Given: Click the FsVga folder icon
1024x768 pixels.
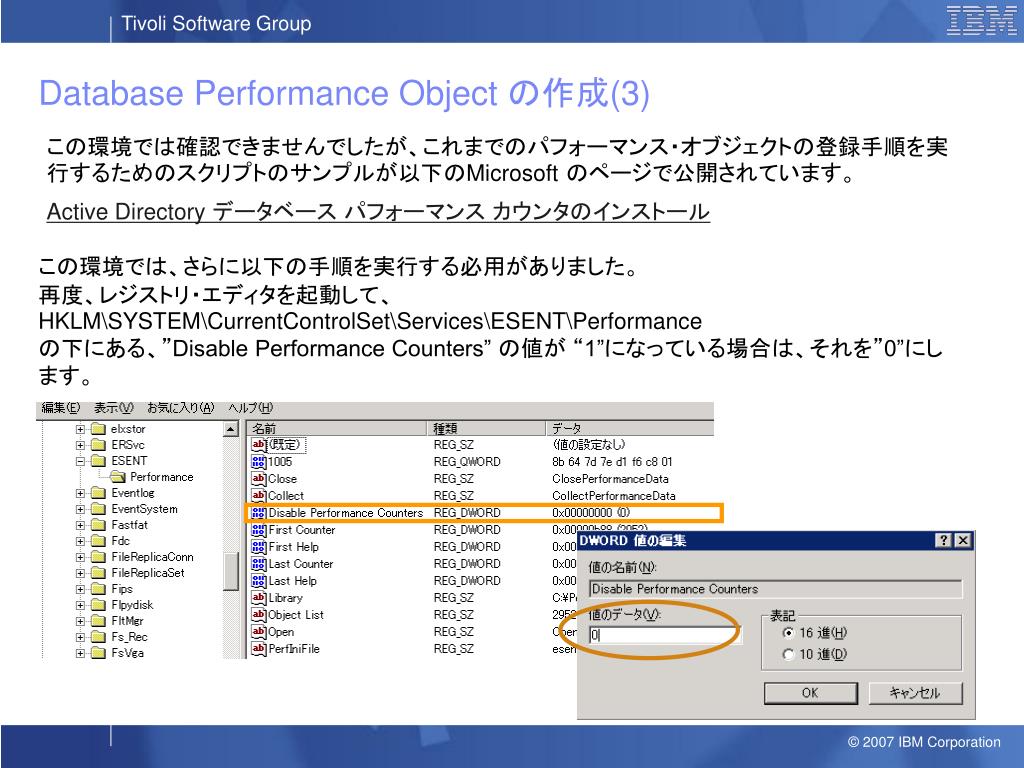Looking at the screenshot, I should tap(99, 653).
